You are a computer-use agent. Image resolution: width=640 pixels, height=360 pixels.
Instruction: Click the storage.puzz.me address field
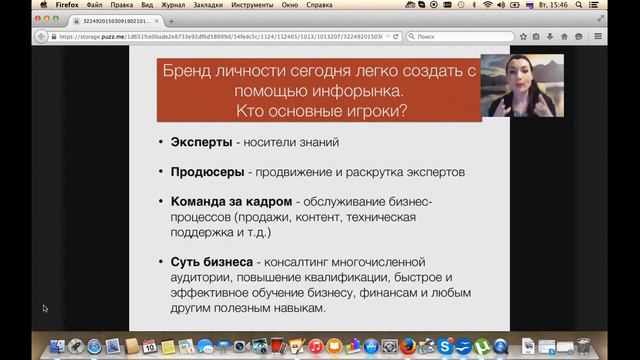point(220,36)
